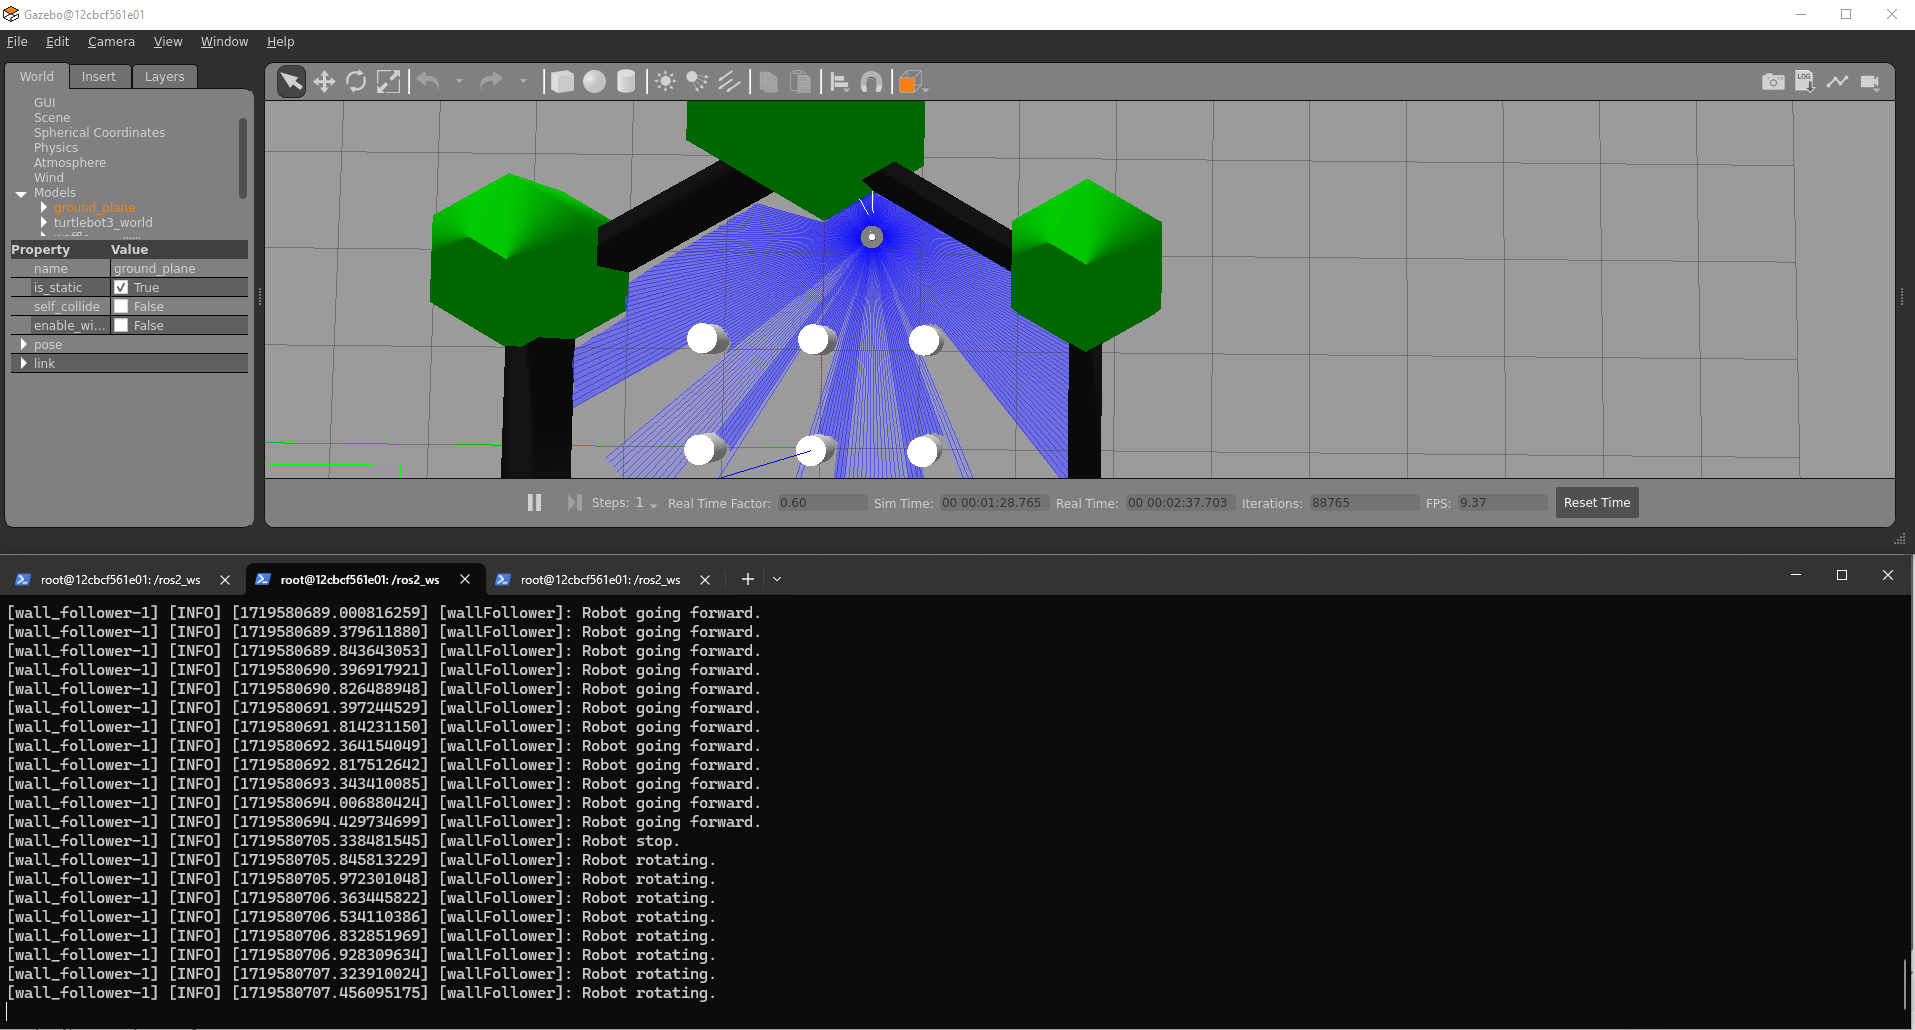1915x1030 pixels.
Task: Expand the link property
Action: point(24,363)
